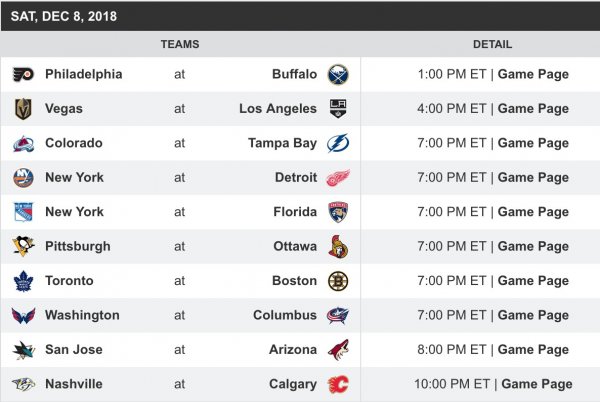Open Game Page for Vegas at Los Angeles
600x402 pixels.
click(533, 109)
